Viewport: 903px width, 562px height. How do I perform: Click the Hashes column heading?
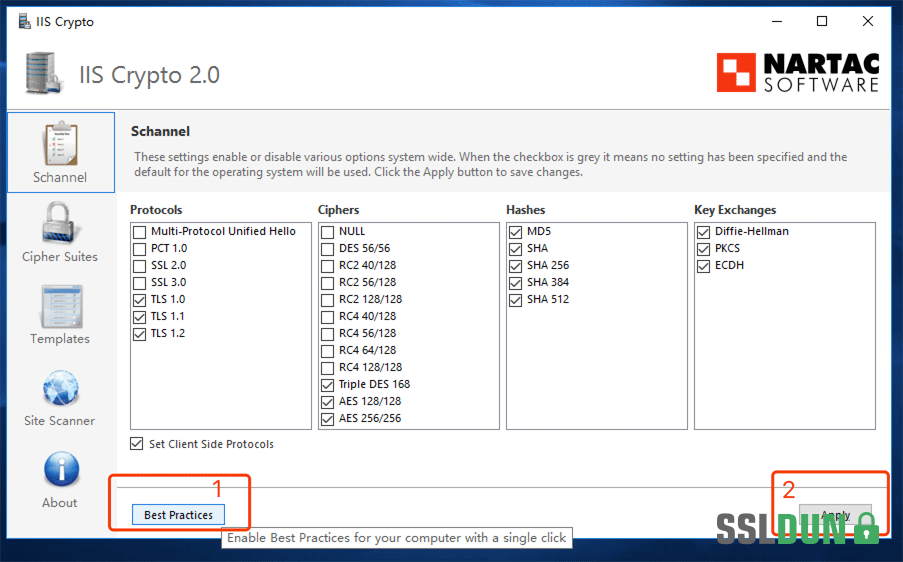[526, 210]
